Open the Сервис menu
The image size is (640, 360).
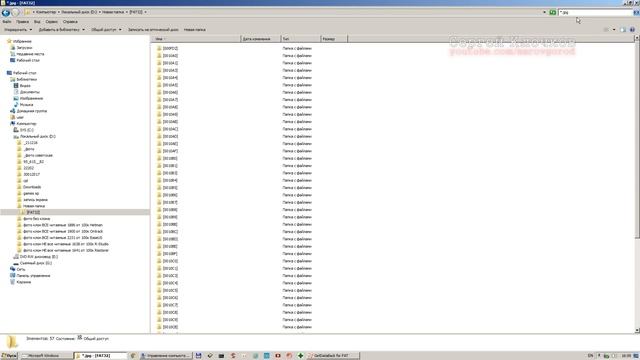point(51,22)
